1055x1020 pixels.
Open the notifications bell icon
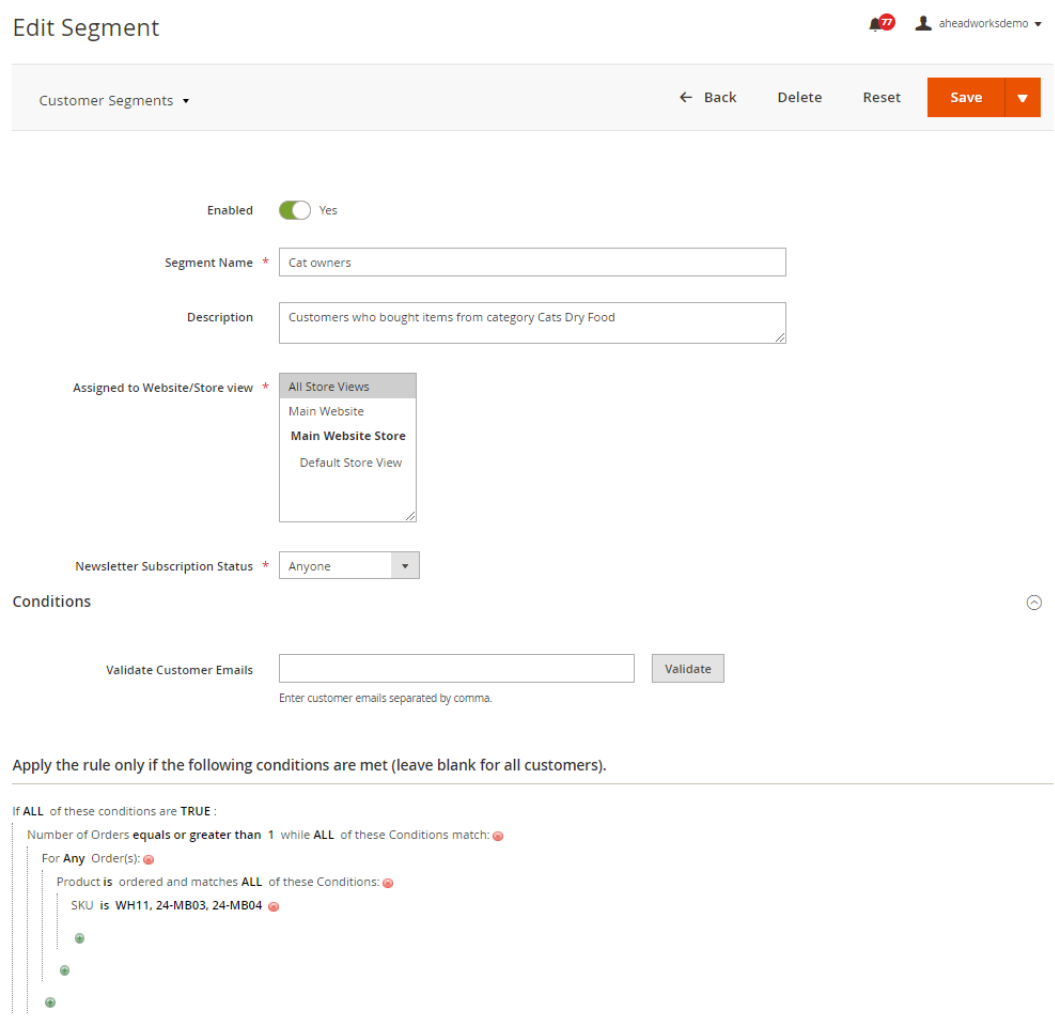coord(875,24)
